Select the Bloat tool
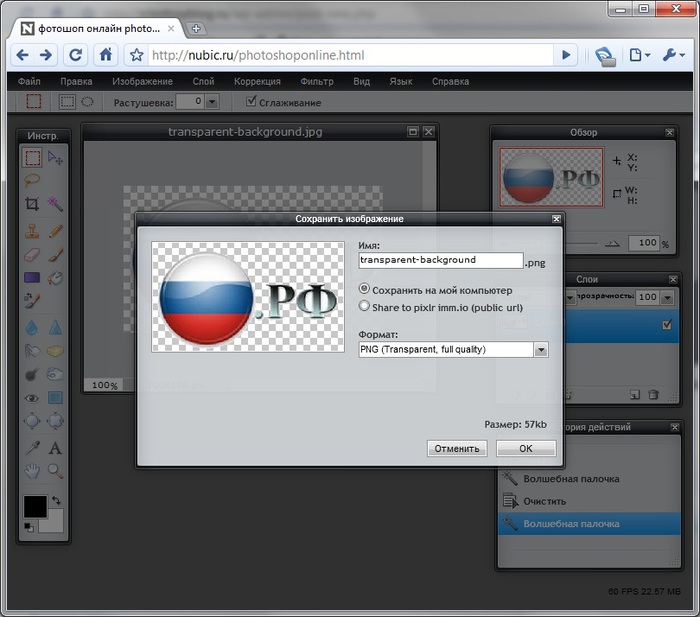The height and width of the screenshot is (617, 700). (32, 421)
